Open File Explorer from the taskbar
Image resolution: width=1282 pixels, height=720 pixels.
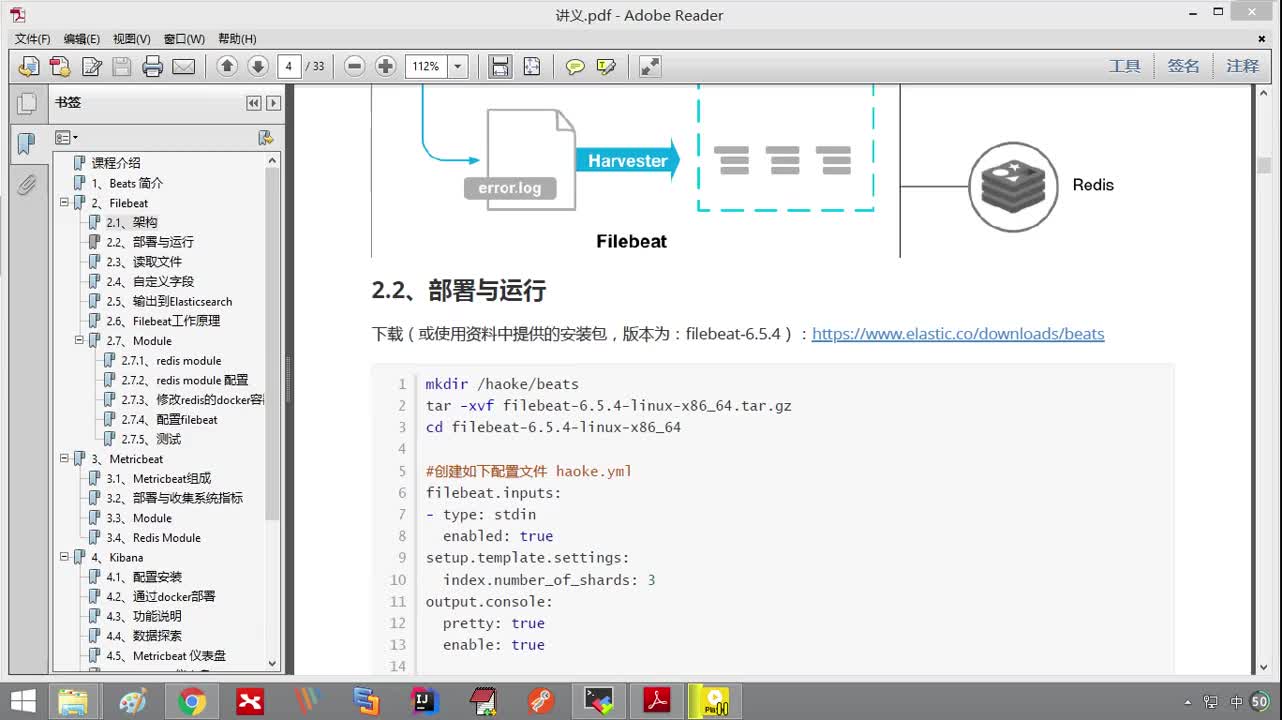click(x=72, y=701)
